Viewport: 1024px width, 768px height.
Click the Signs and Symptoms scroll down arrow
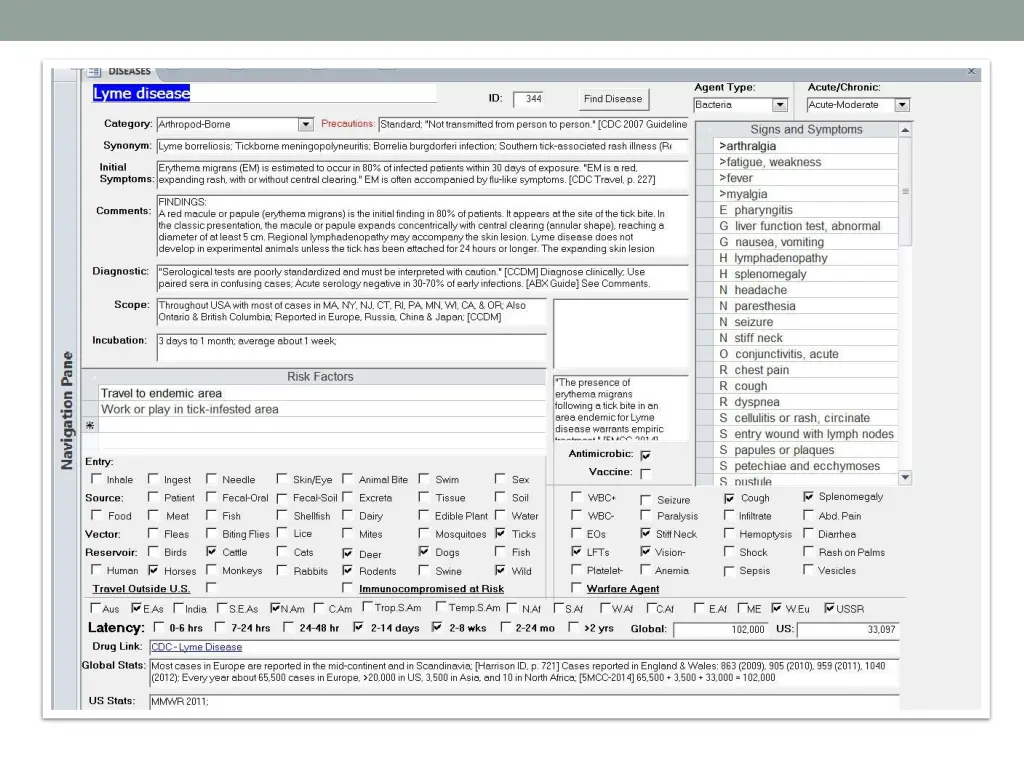905,477
